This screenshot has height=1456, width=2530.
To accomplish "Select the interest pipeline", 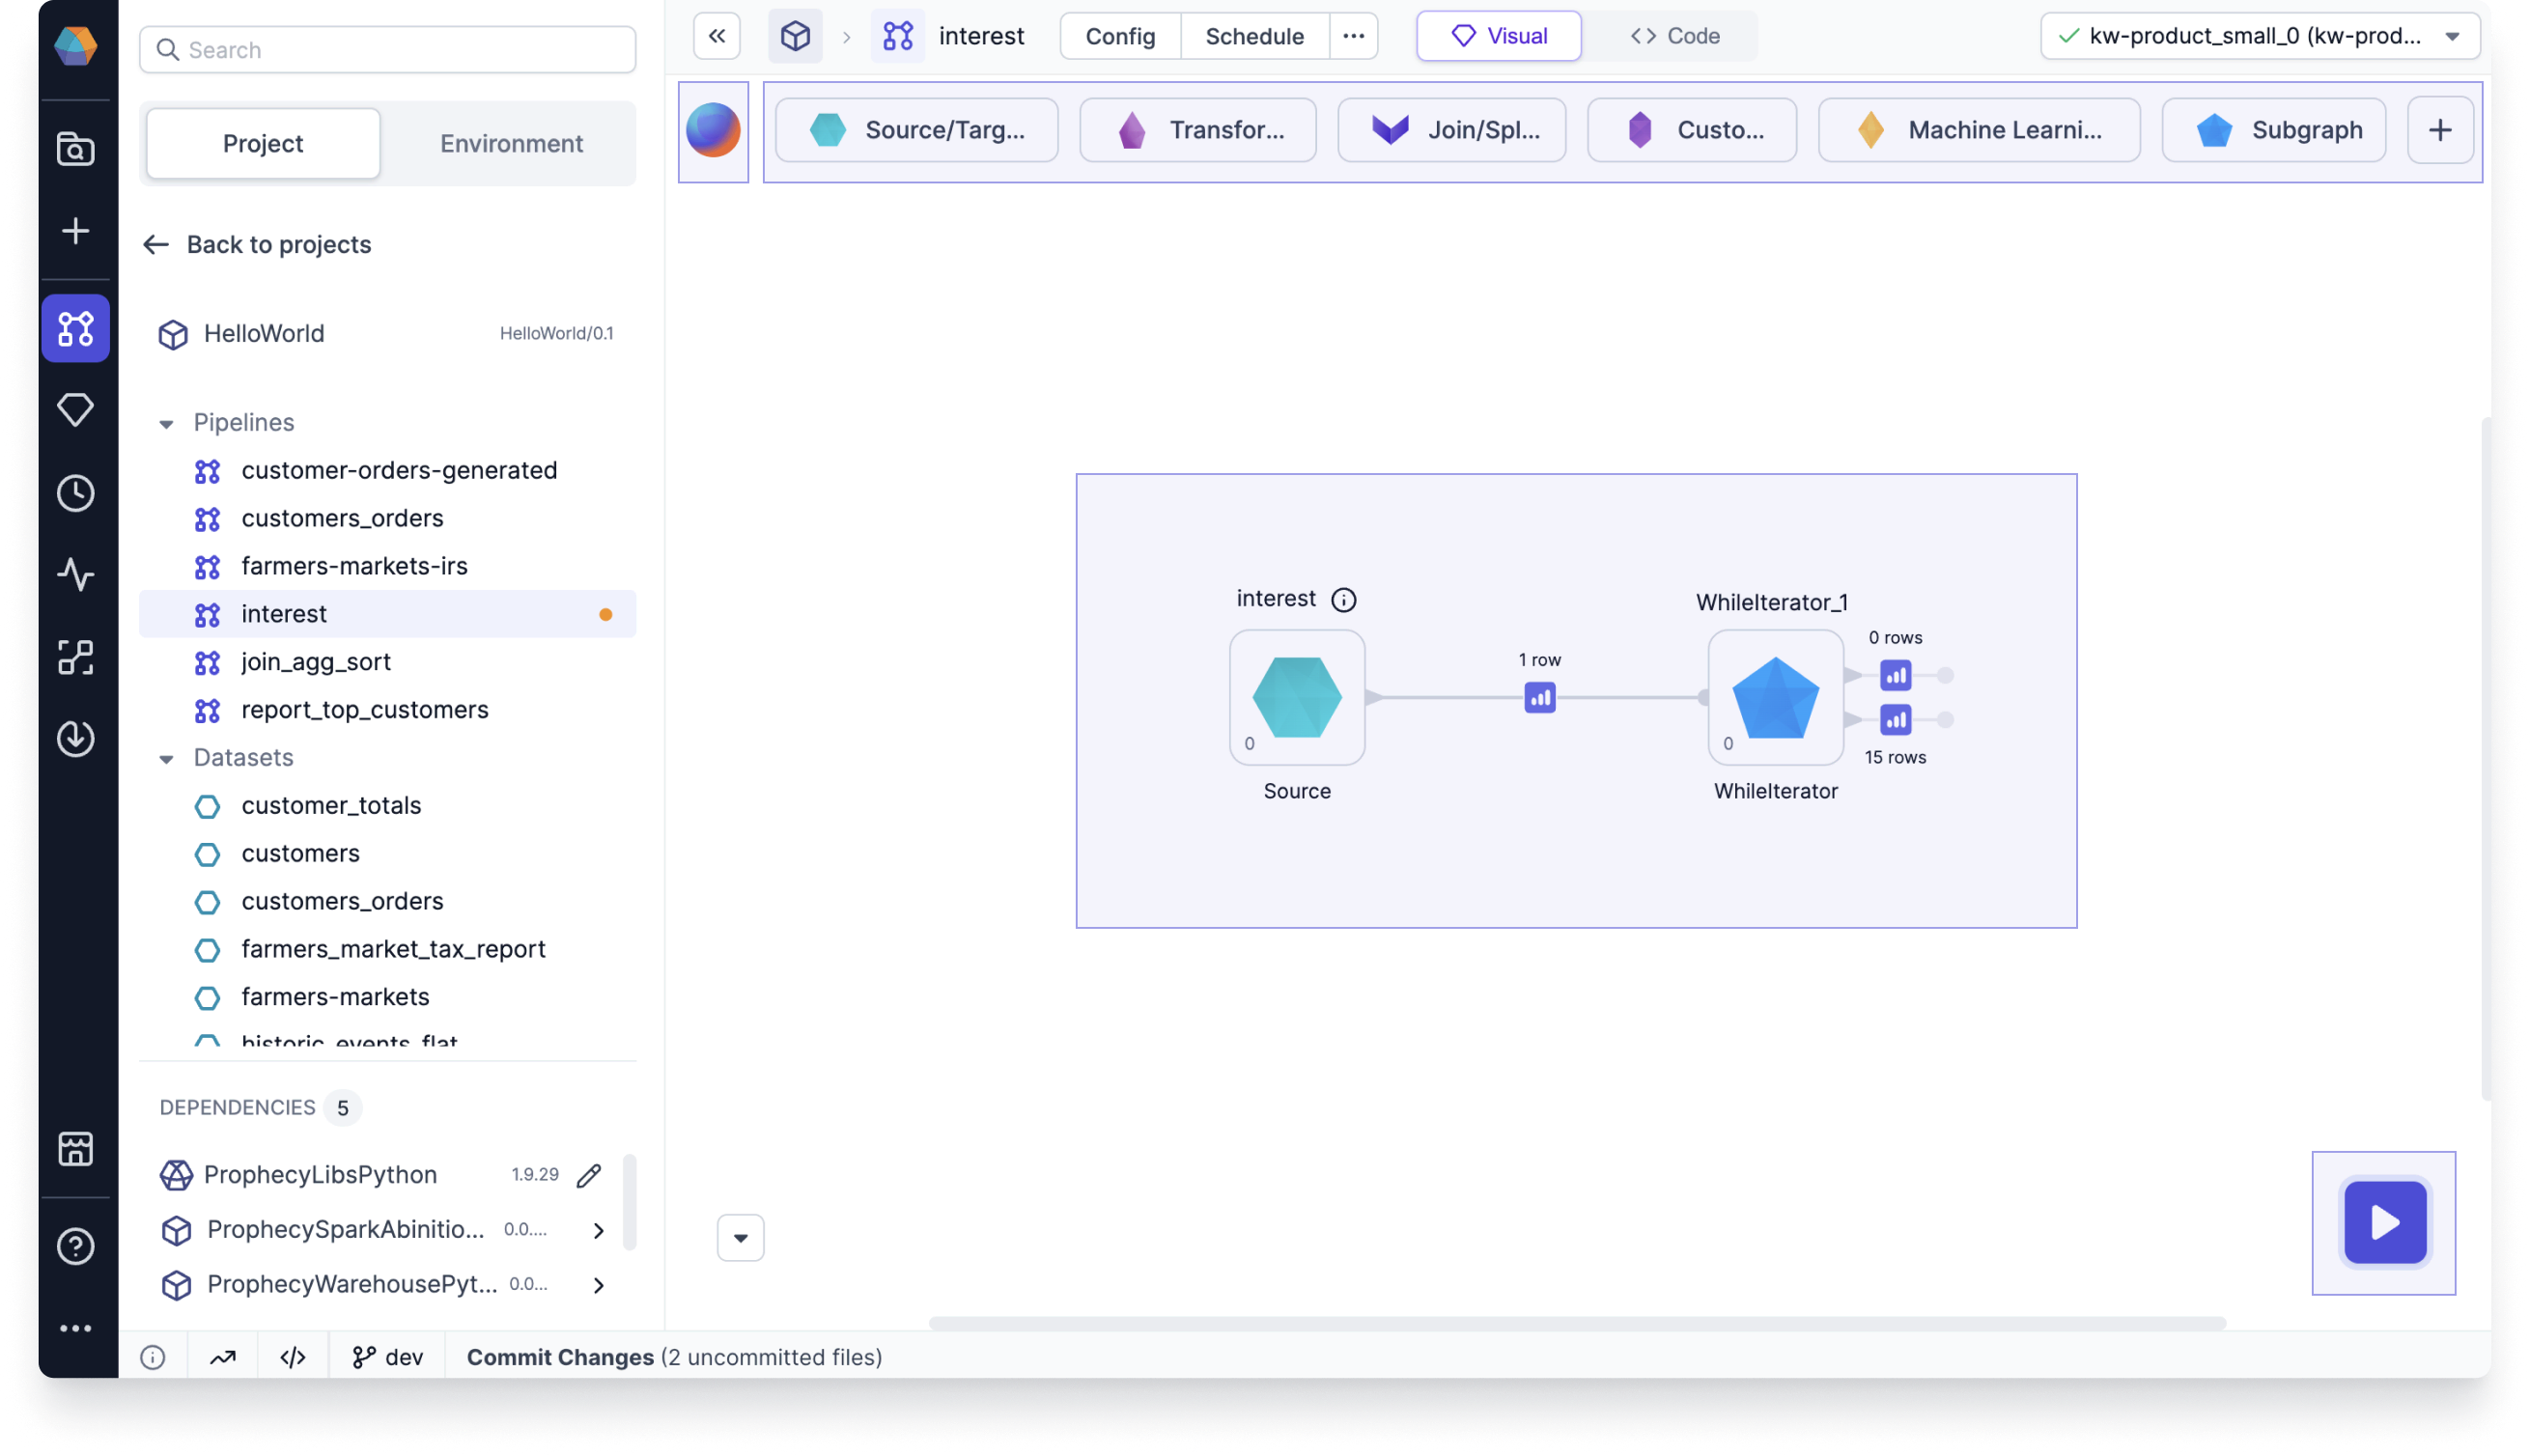I will [283, 613].
